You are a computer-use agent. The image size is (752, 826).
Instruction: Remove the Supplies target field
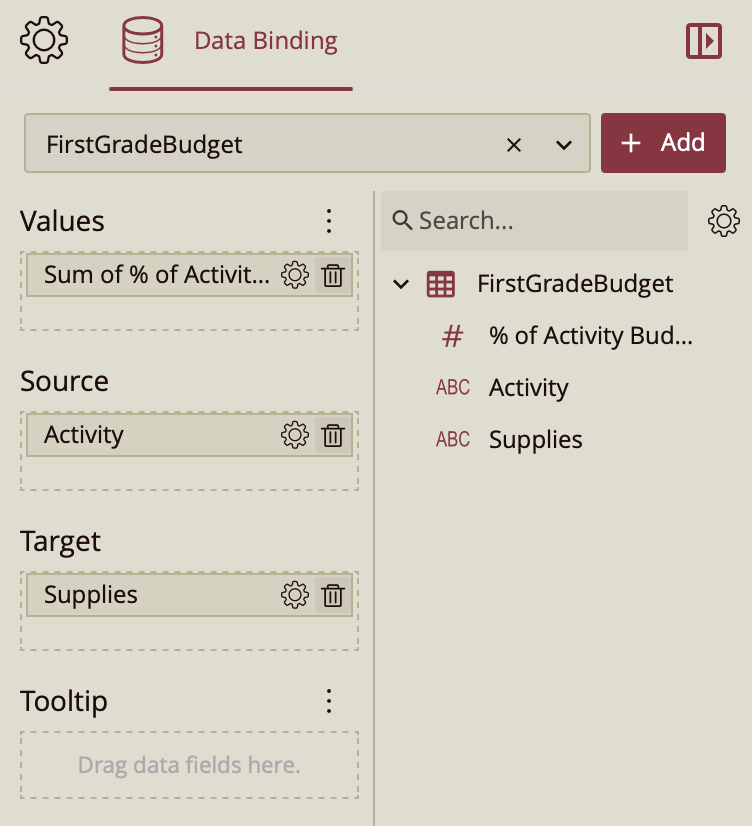tap(333, 595)
